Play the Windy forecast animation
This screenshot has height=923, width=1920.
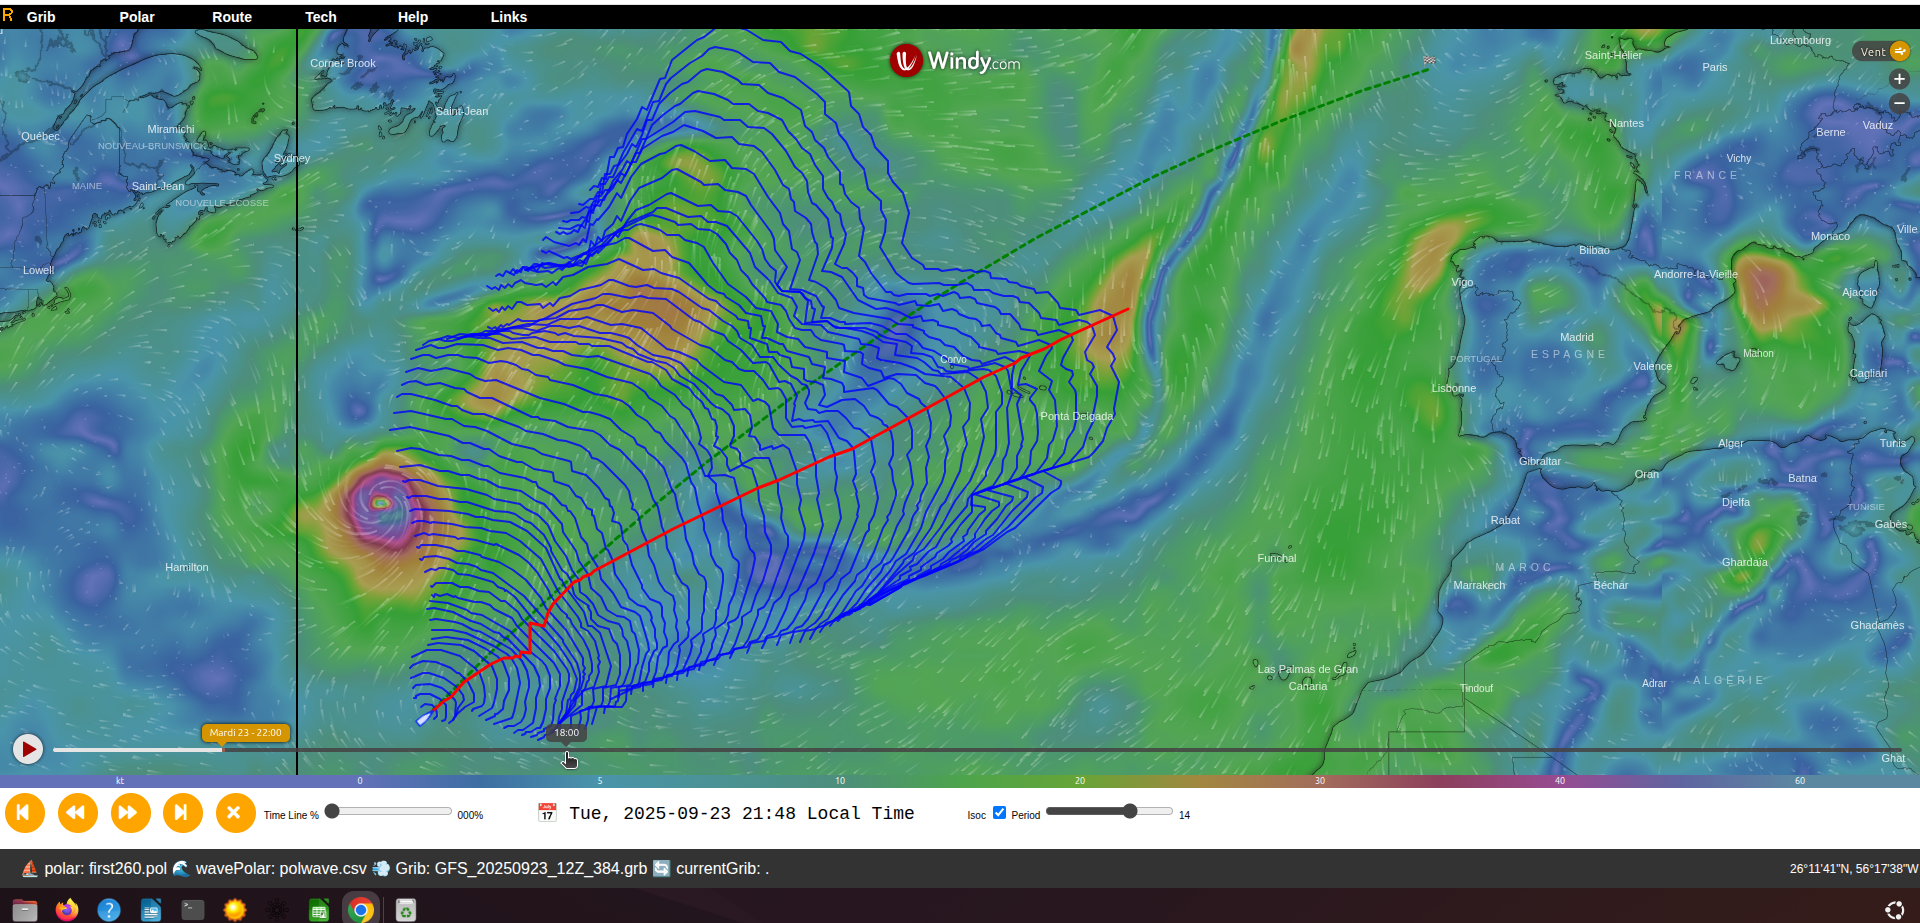click(x=27, y=748)
